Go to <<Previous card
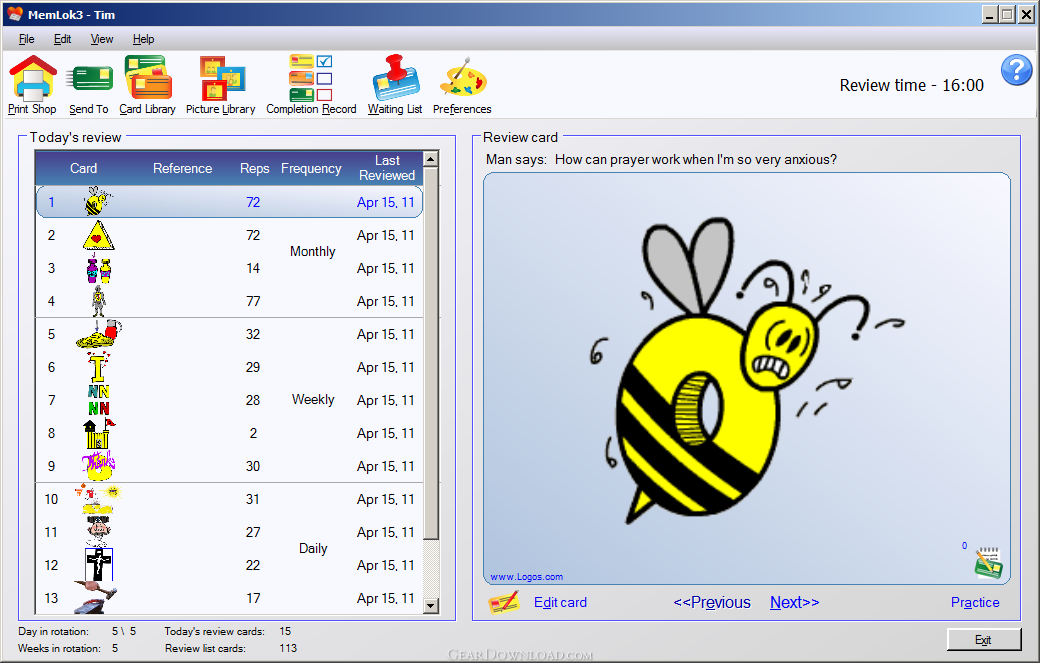 pyautogui.click(x=712, y=603)
